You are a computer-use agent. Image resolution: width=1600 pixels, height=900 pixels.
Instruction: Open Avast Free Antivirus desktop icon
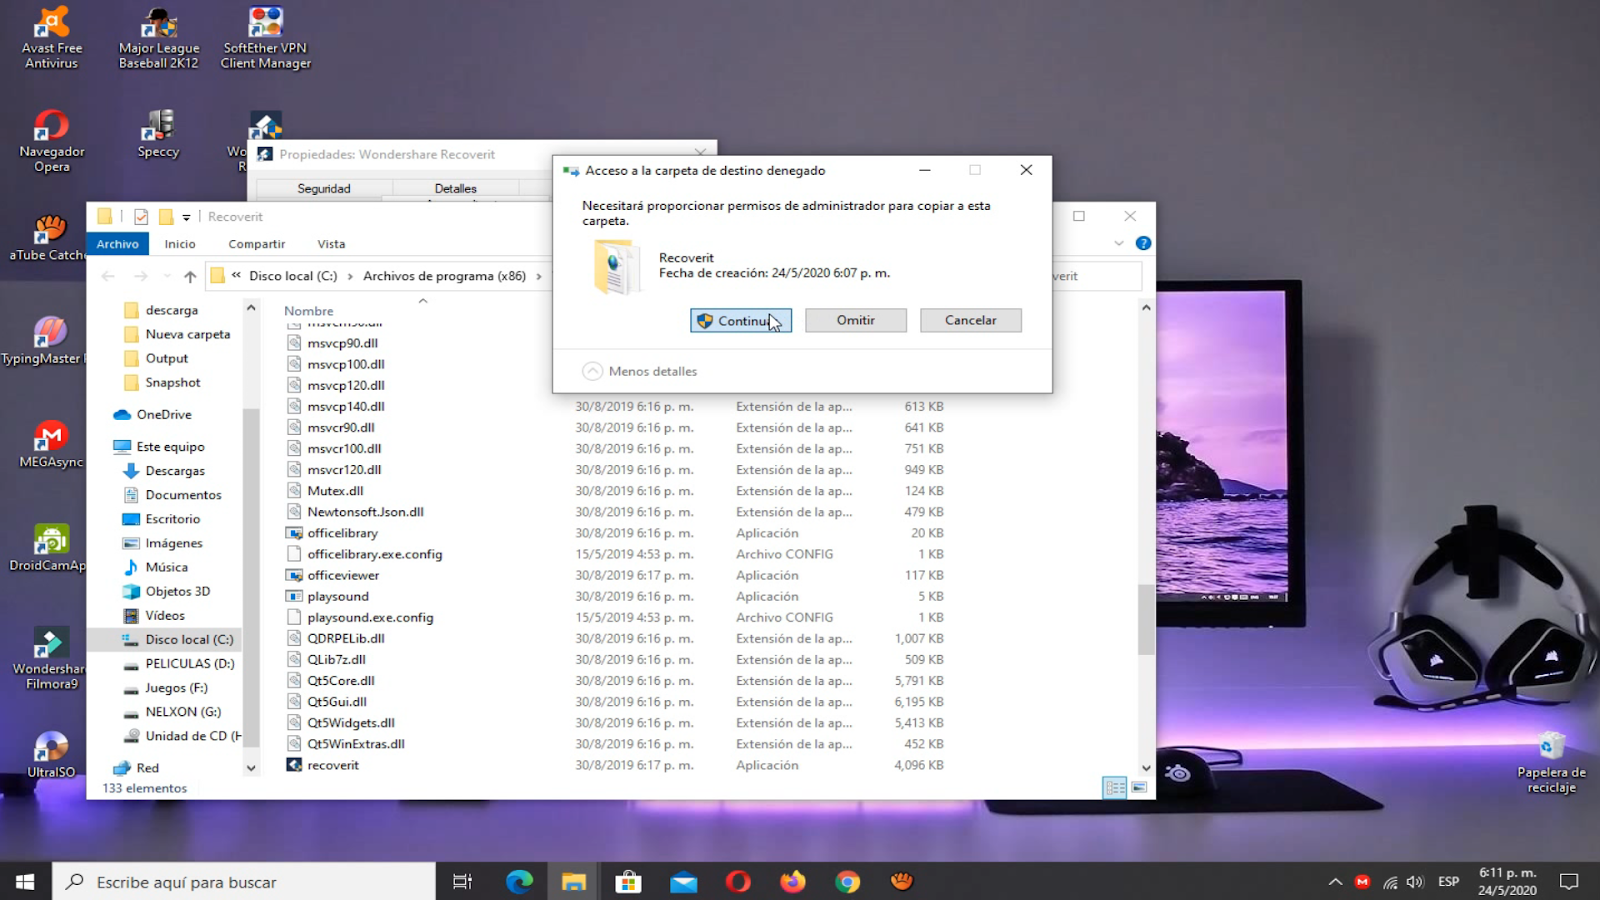click(x=52, y=38)
